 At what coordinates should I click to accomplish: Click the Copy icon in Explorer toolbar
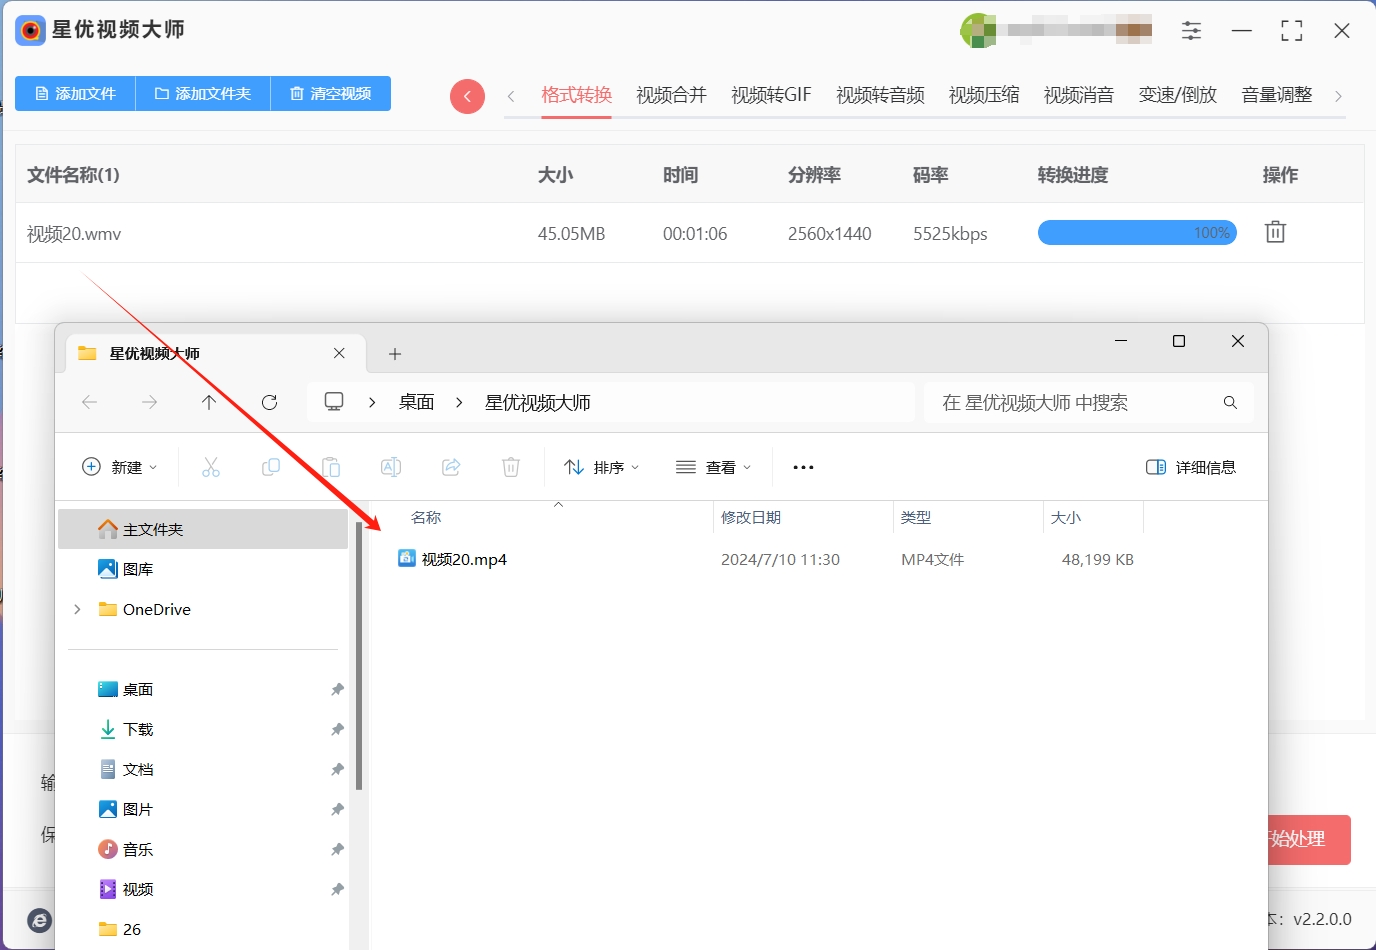[271, 467]
